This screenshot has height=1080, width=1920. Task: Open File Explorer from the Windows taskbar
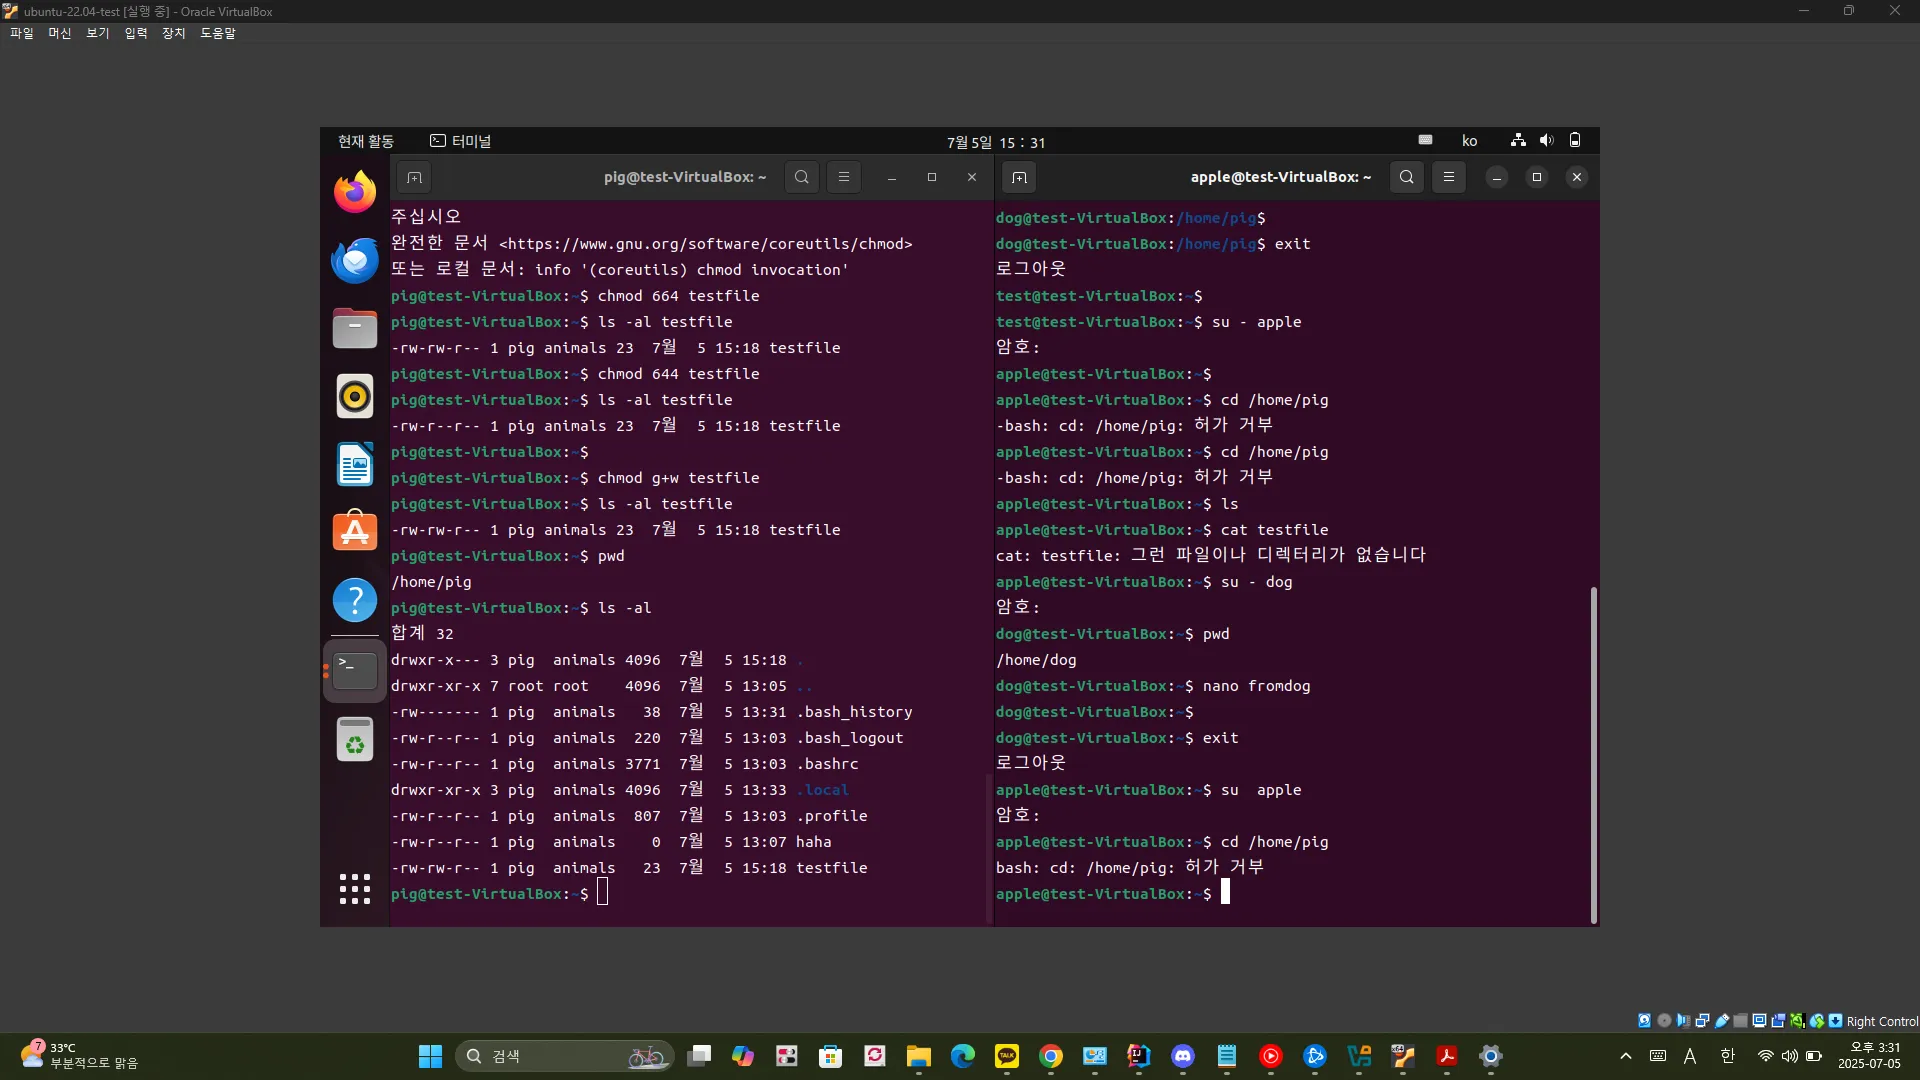tap(919, 1056)
